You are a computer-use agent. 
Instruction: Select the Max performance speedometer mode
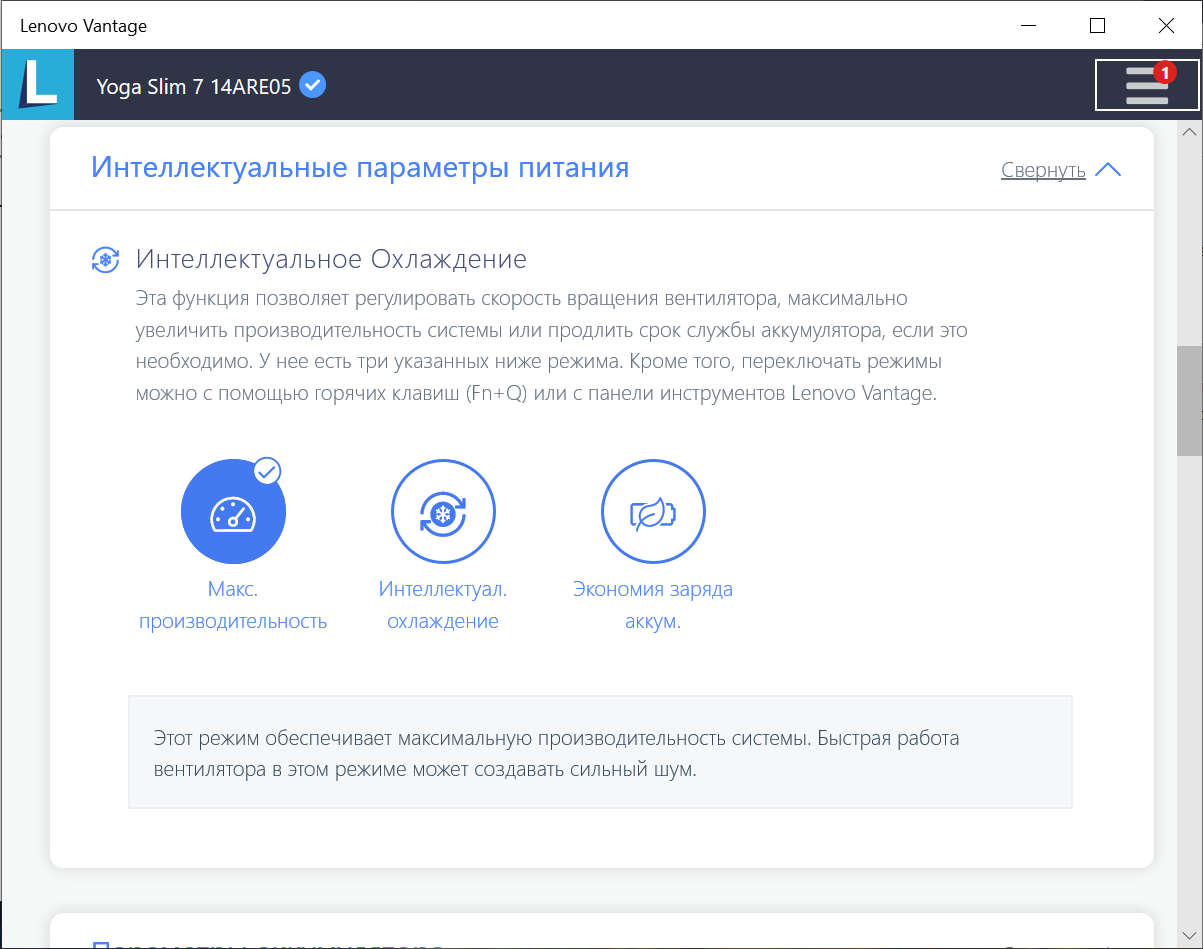233,511
